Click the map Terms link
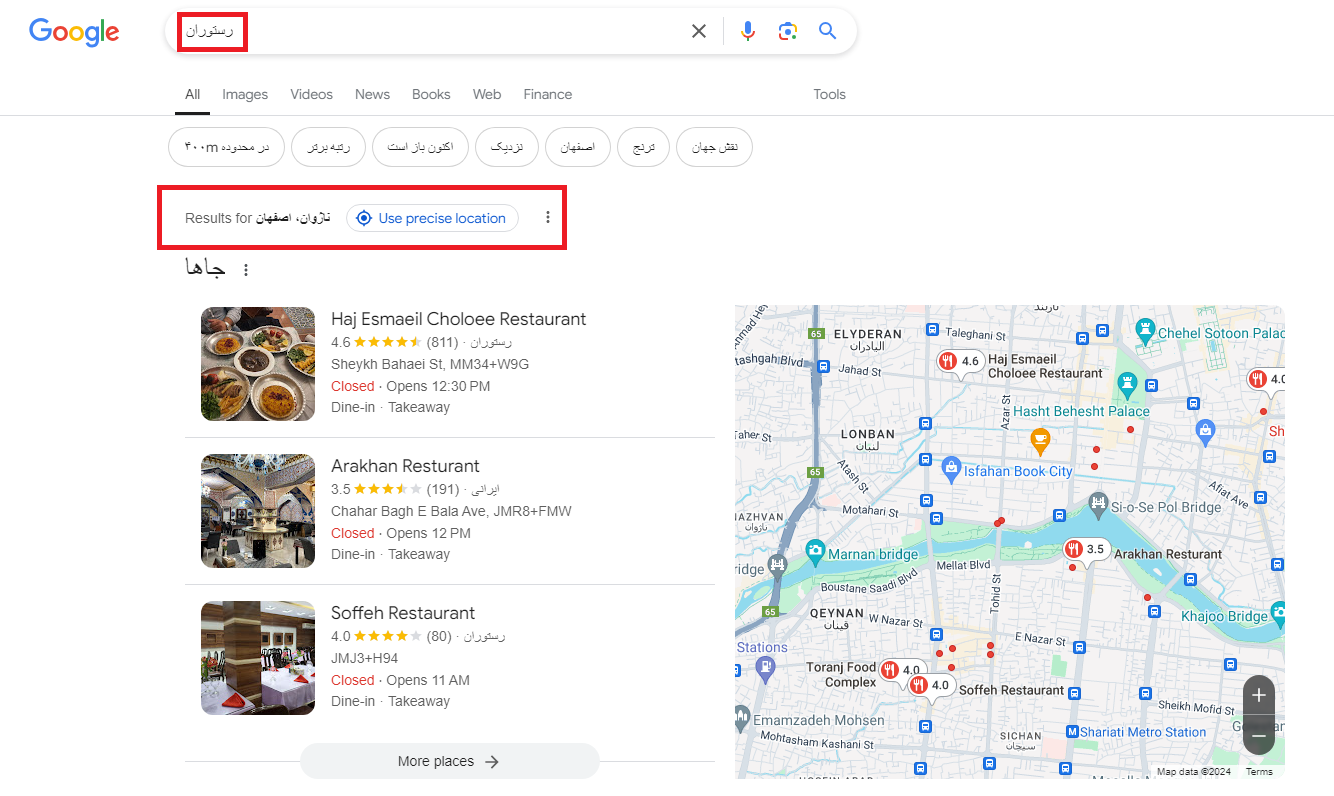The image size is (1334, 796). point(1259,771)
